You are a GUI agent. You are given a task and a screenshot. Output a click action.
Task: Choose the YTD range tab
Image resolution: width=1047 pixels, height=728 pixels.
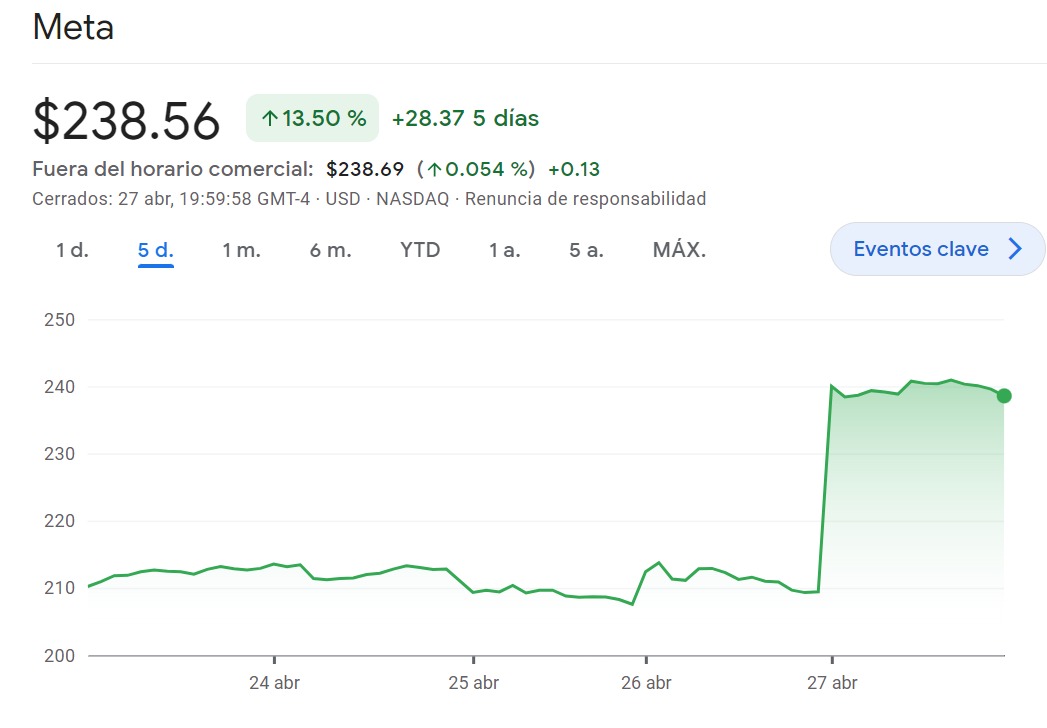(x=420, y=250)
